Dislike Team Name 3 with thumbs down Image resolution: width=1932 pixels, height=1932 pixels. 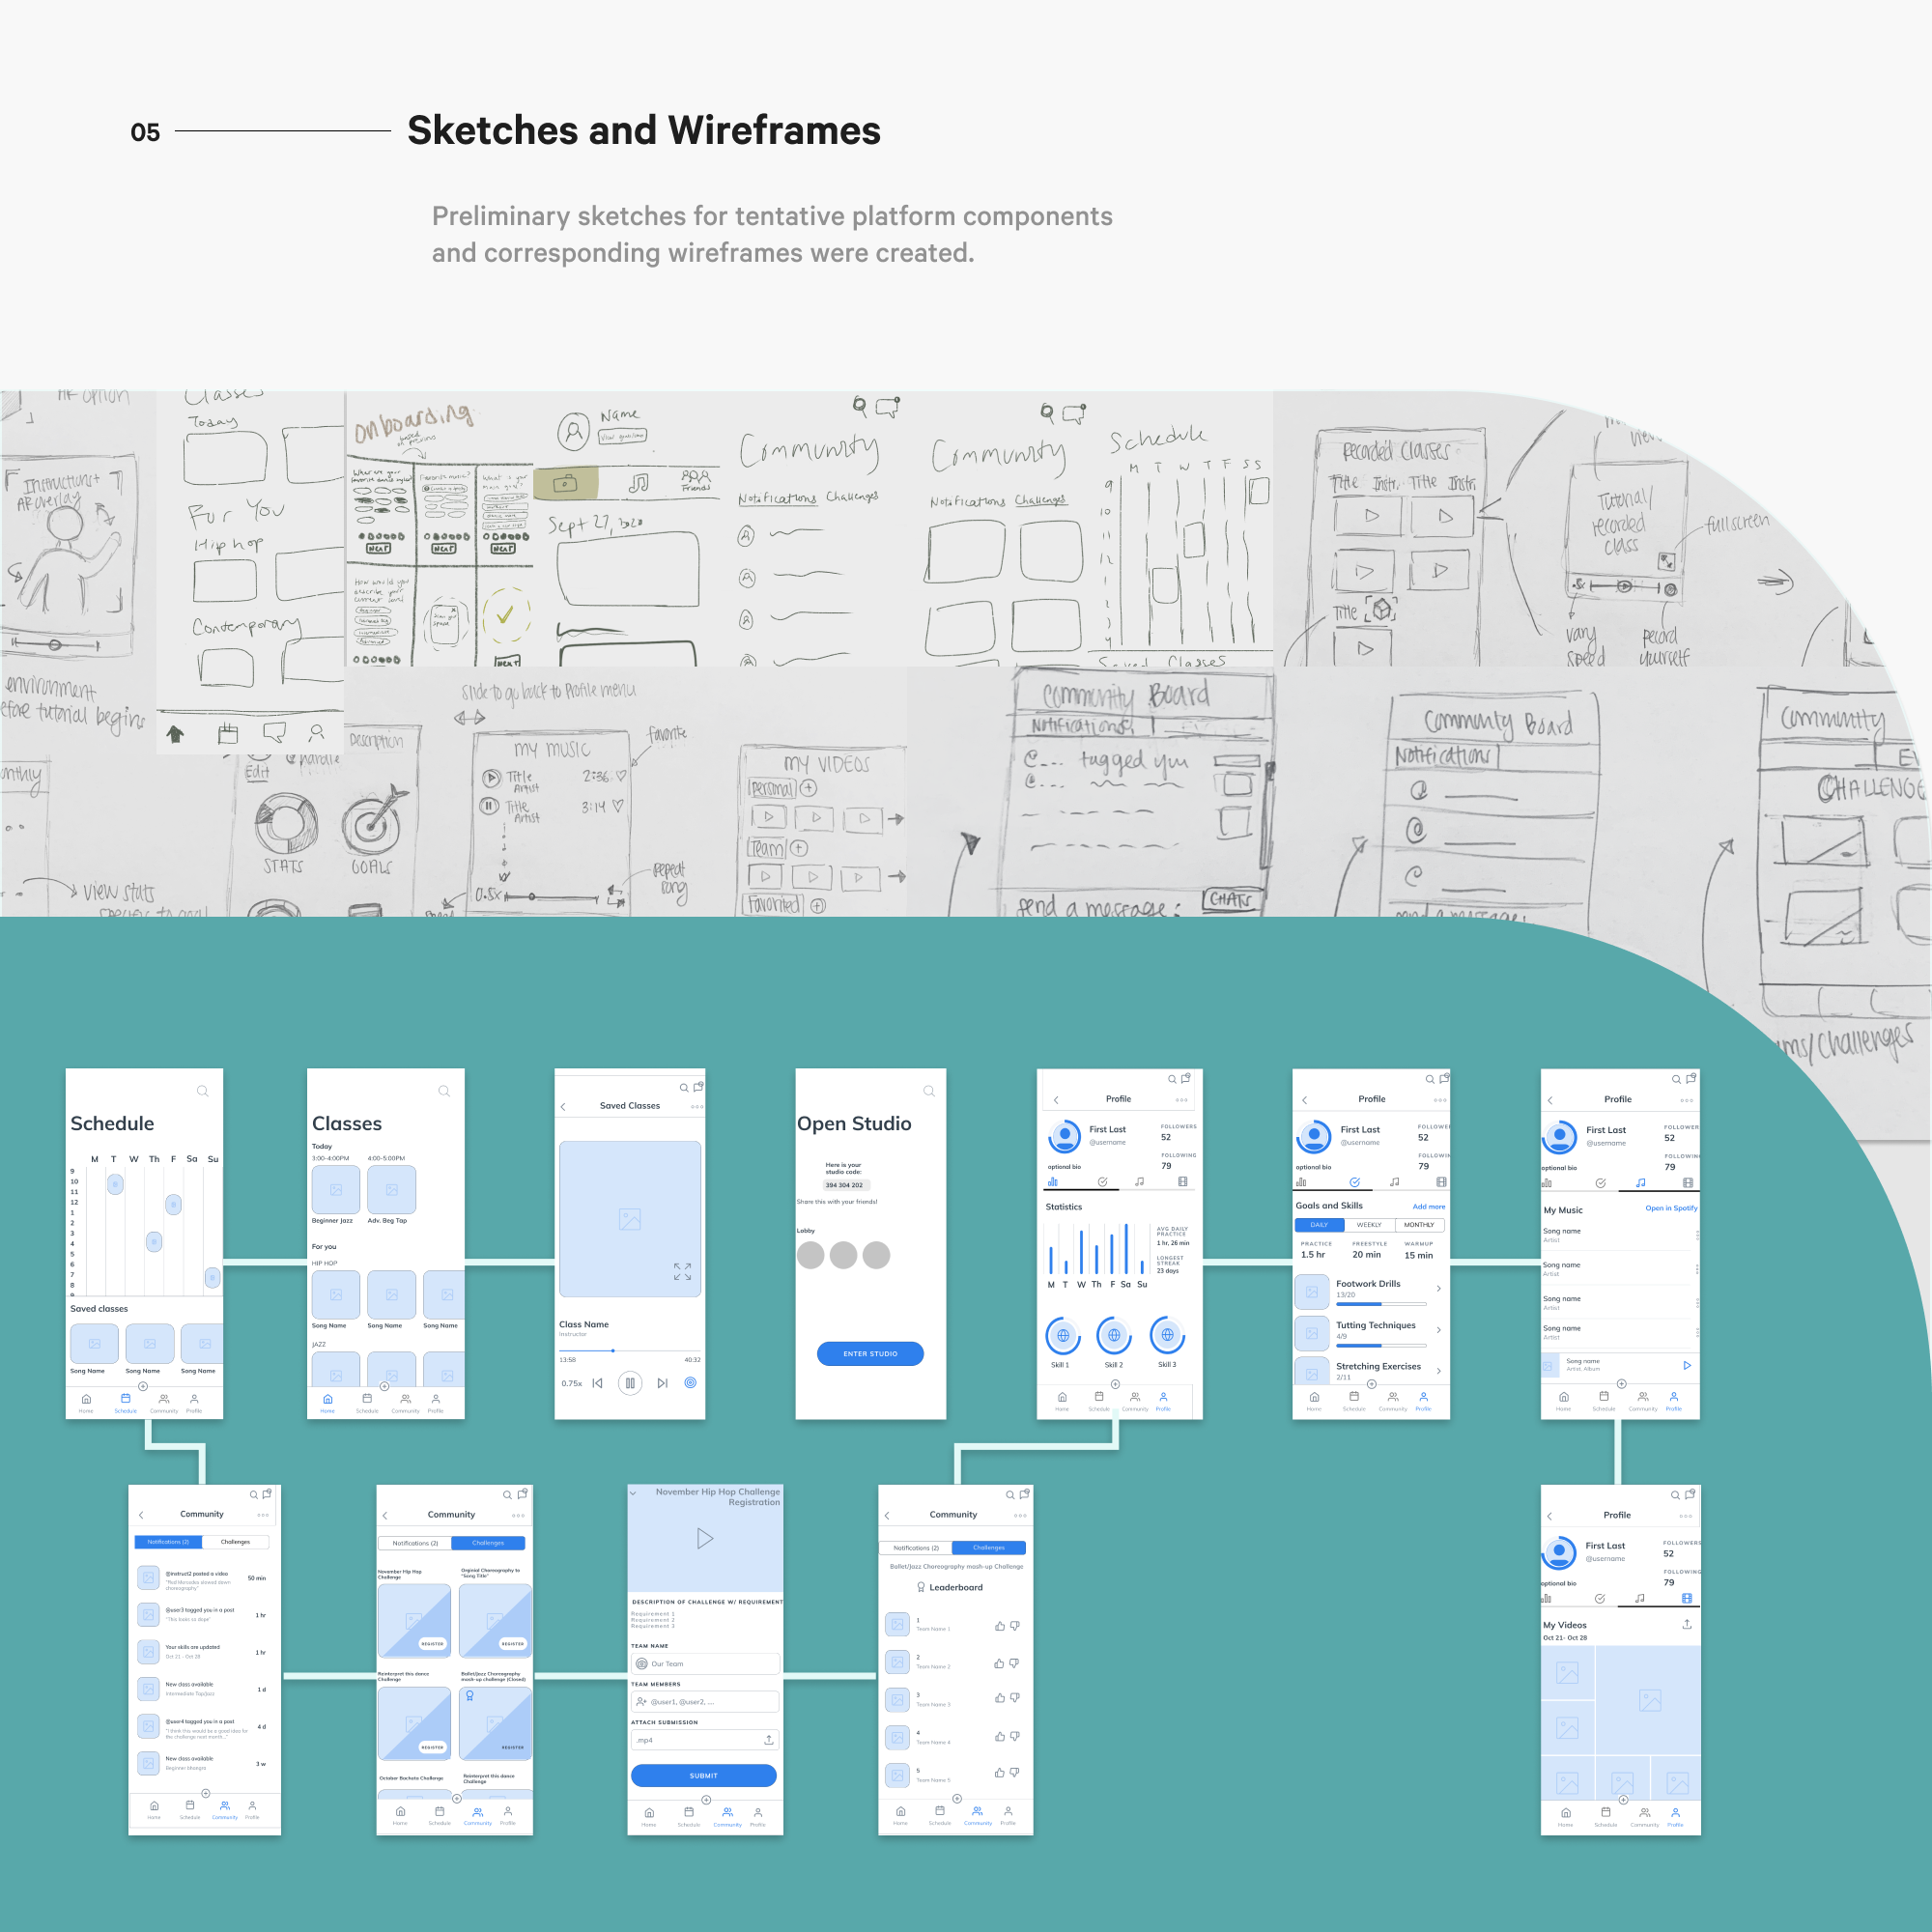pyautogui.click(x=1014, y=1697)
